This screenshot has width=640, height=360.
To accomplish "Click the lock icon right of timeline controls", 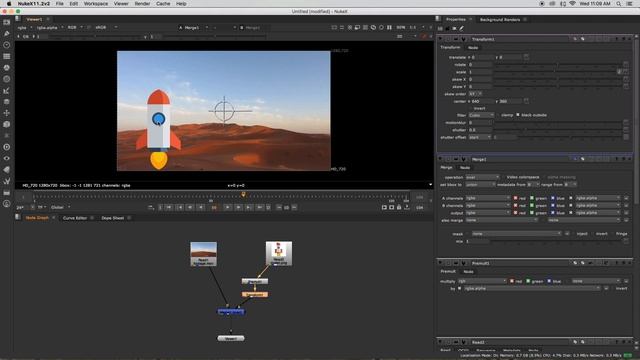I will [399, 207].
